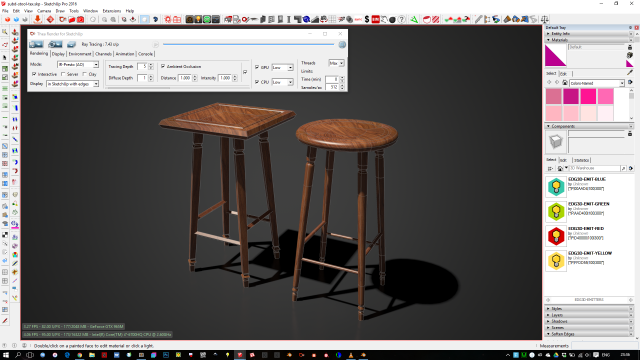The height and width of the screenshot is (360, 640).
Task: Click the globe icon in the Thea window
Action: [x=342, y=44]
